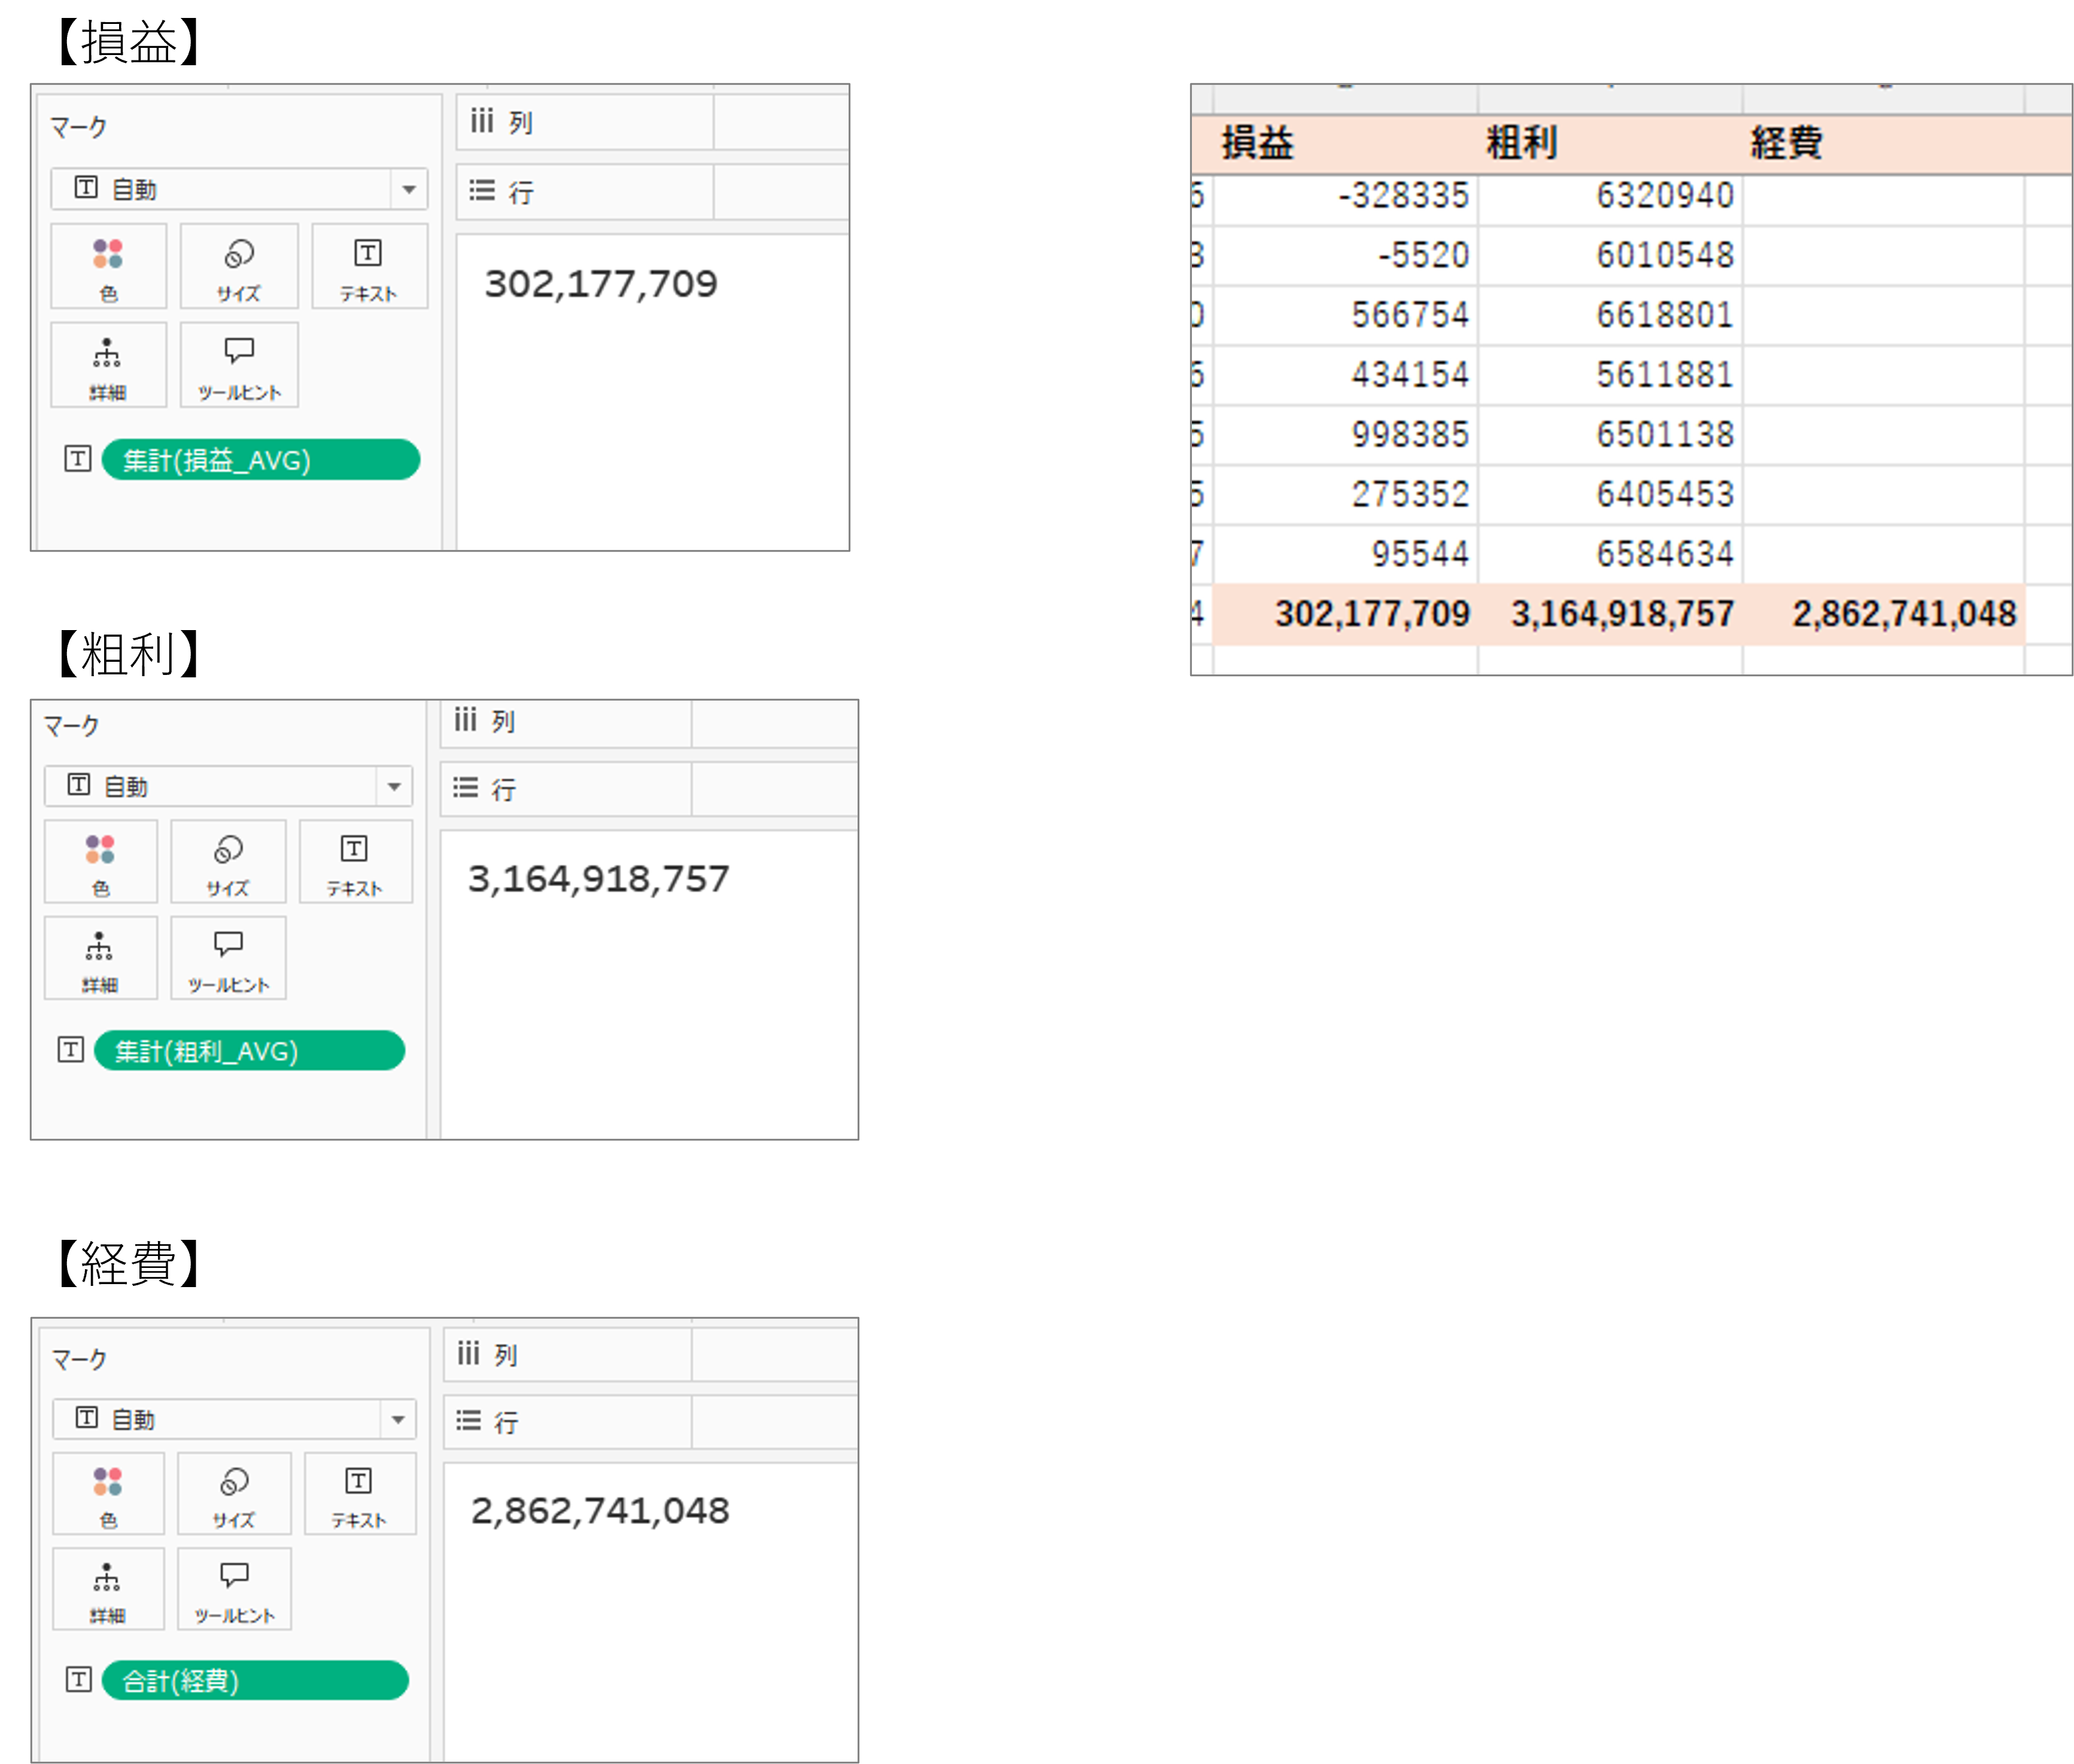Click the 列 shelf in 経費 panel

pos(651,1354)
